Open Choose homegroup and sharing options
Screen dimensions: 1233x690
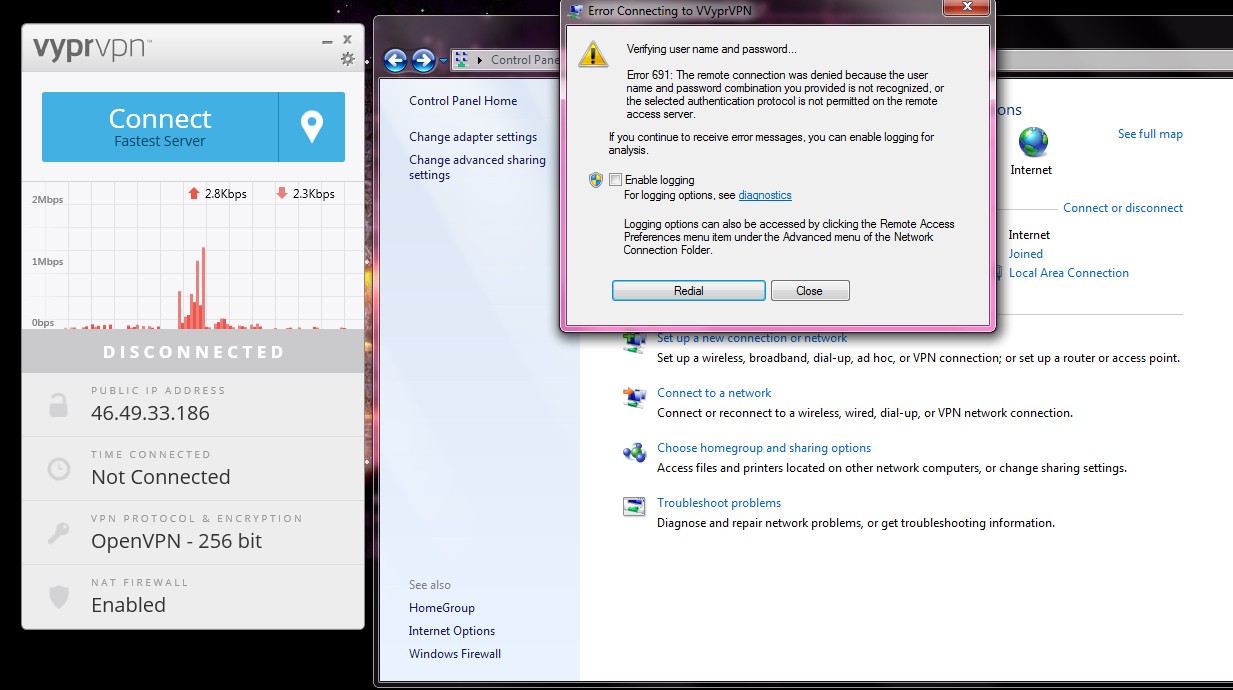(764, 448)
